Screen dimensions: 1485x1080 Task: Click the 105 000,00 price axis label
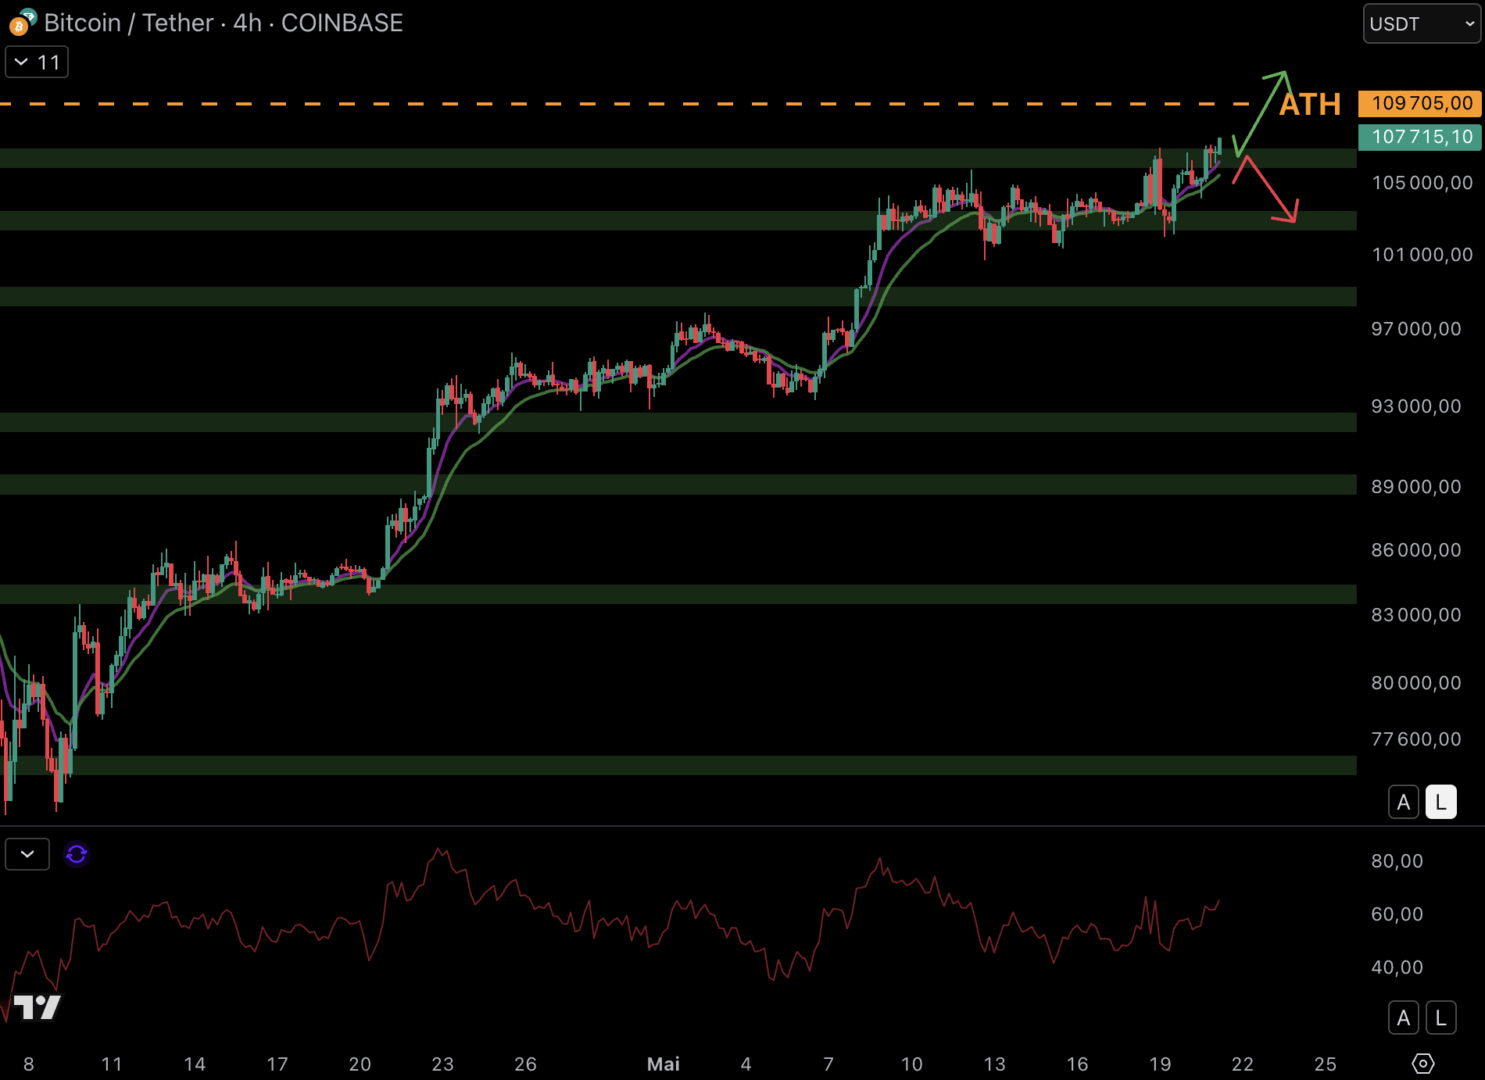point(1422,183)
